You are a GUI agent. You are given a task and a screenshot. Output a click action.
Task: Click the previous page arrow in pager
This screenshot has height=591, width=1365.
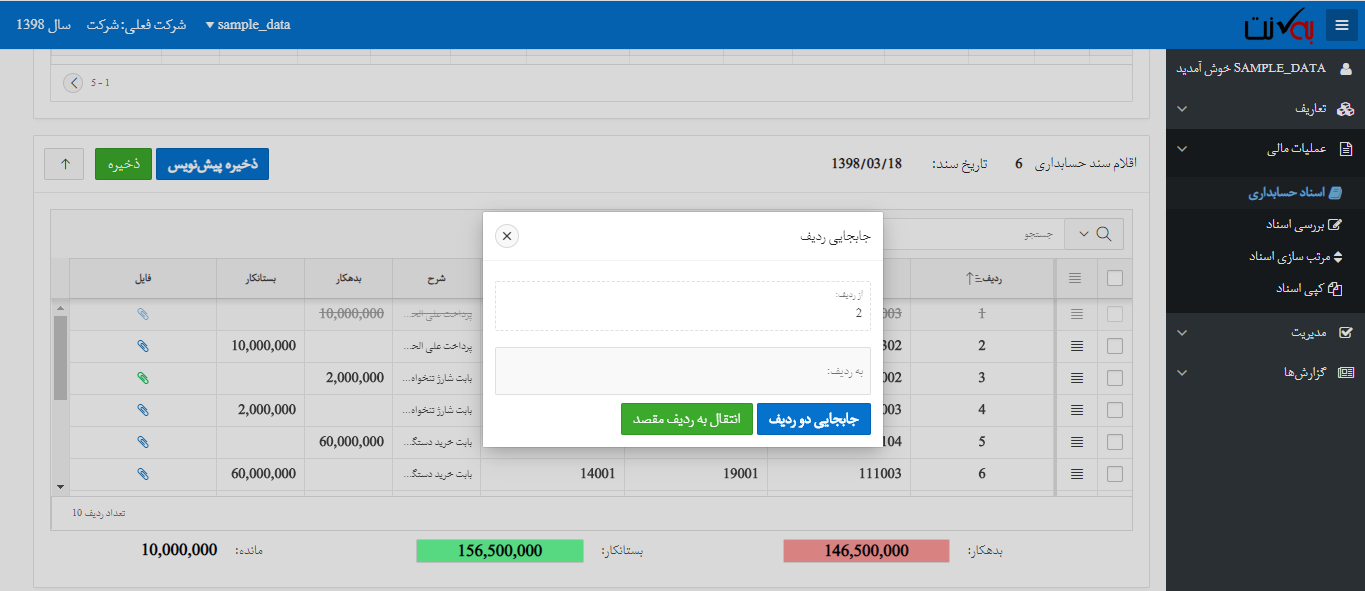pos(73,82)
